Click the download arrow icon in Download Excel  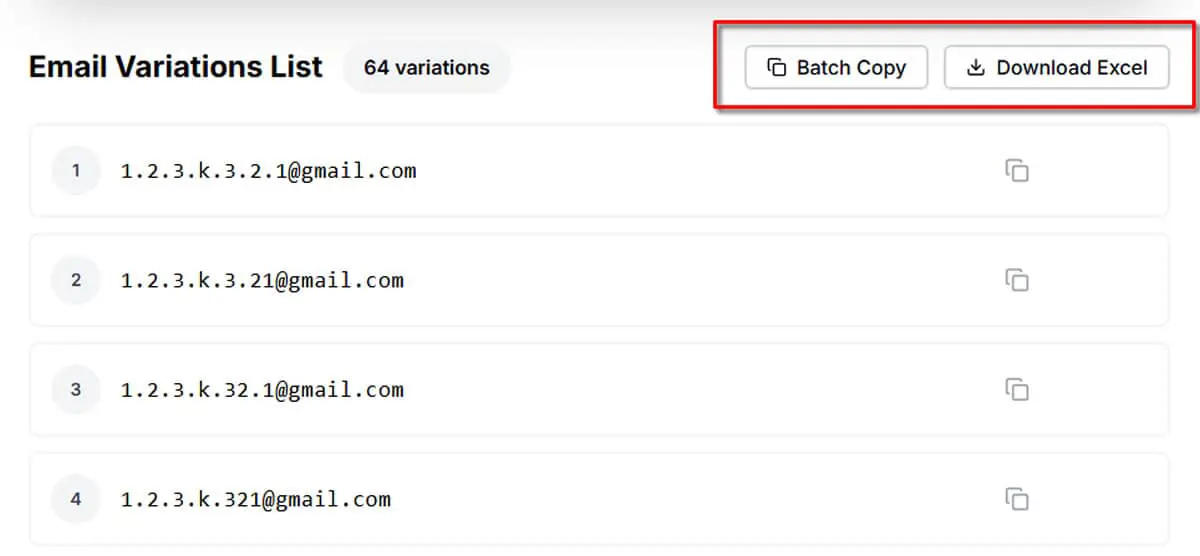(976, 68)
